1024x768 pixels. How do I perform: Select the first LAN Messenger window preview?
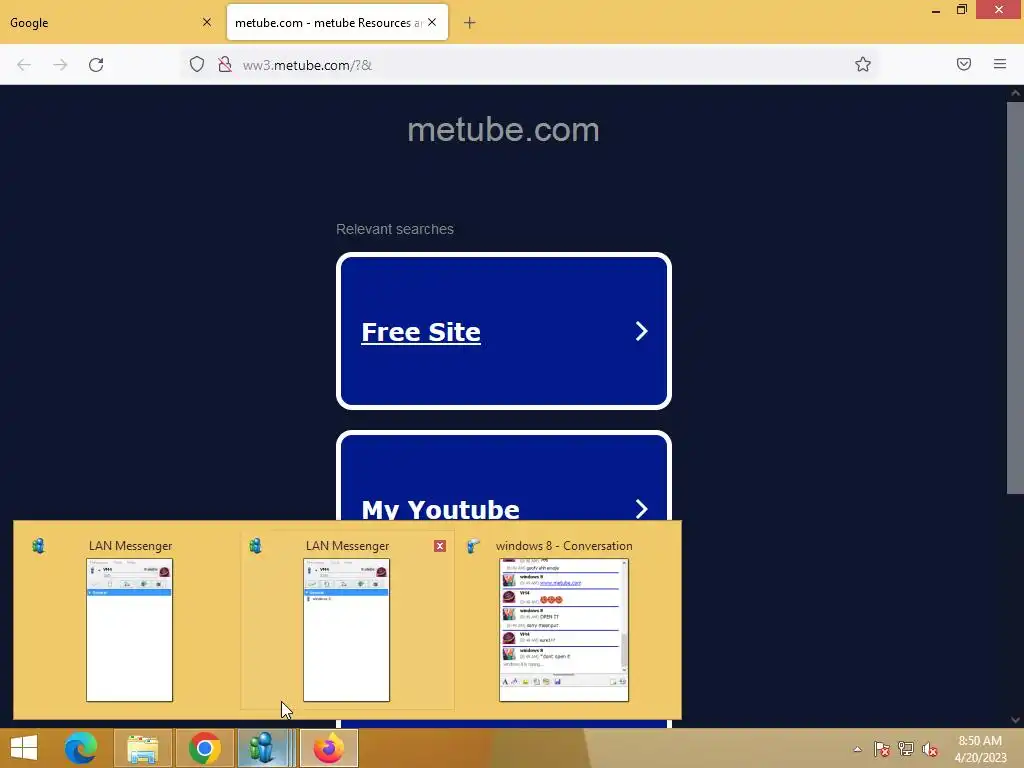click(x=129, y=619)
